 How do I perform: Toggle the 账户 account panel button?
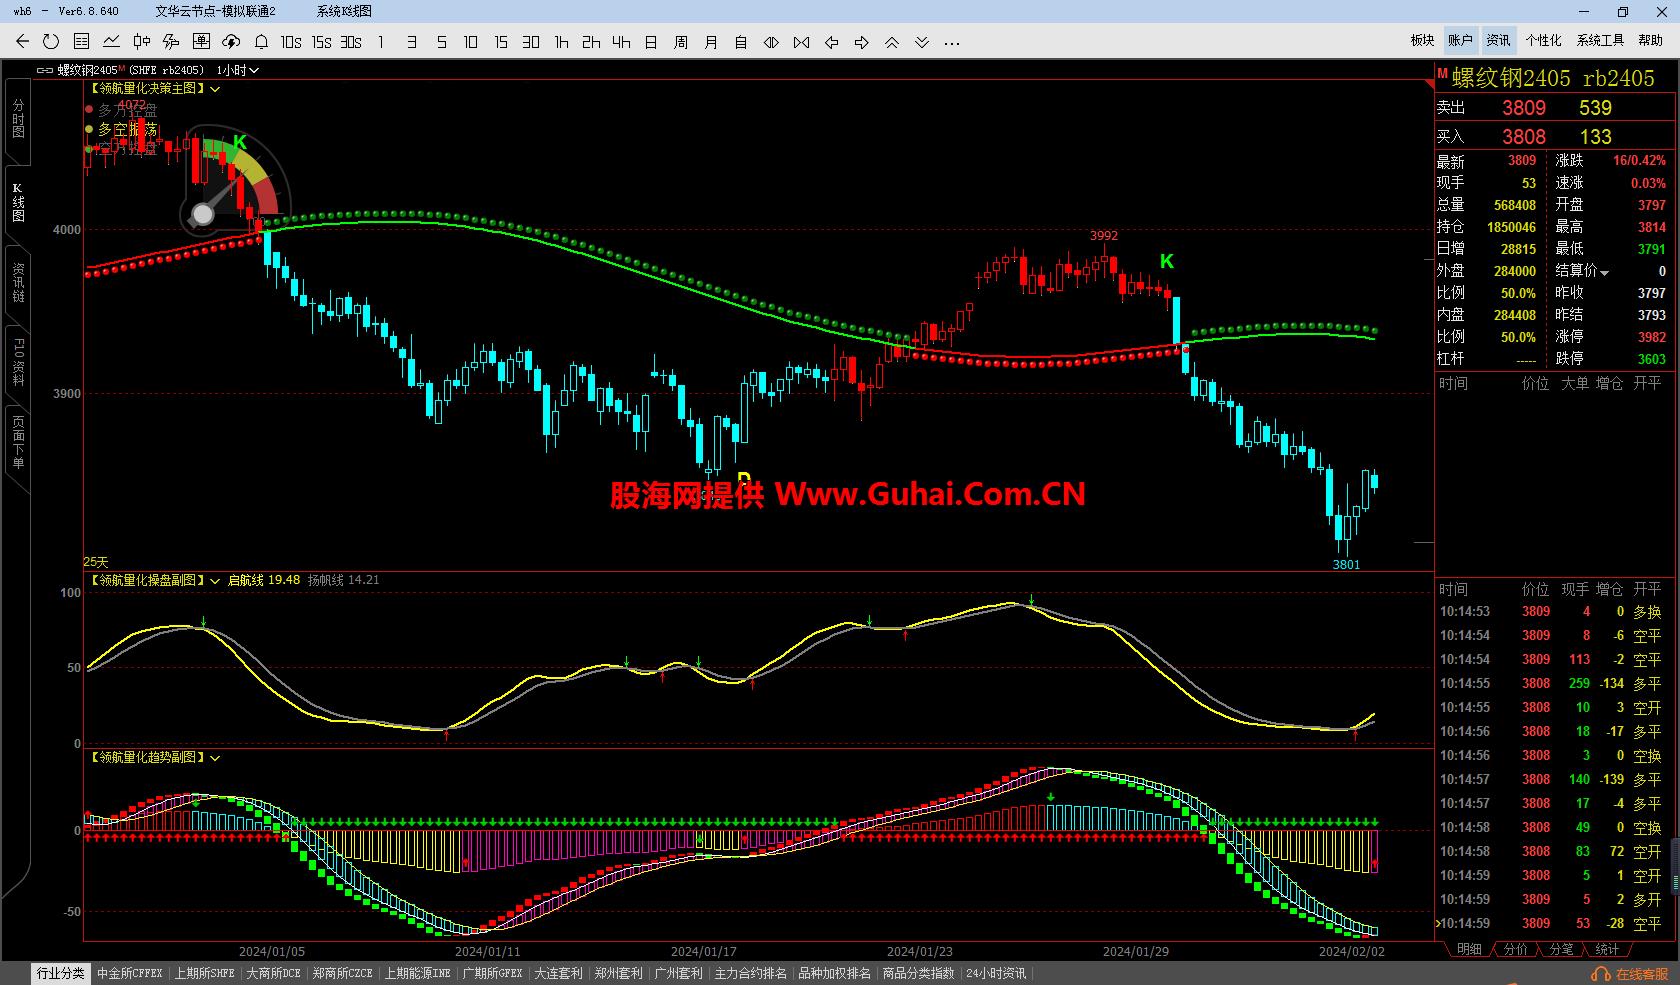tap(1460, 40)
